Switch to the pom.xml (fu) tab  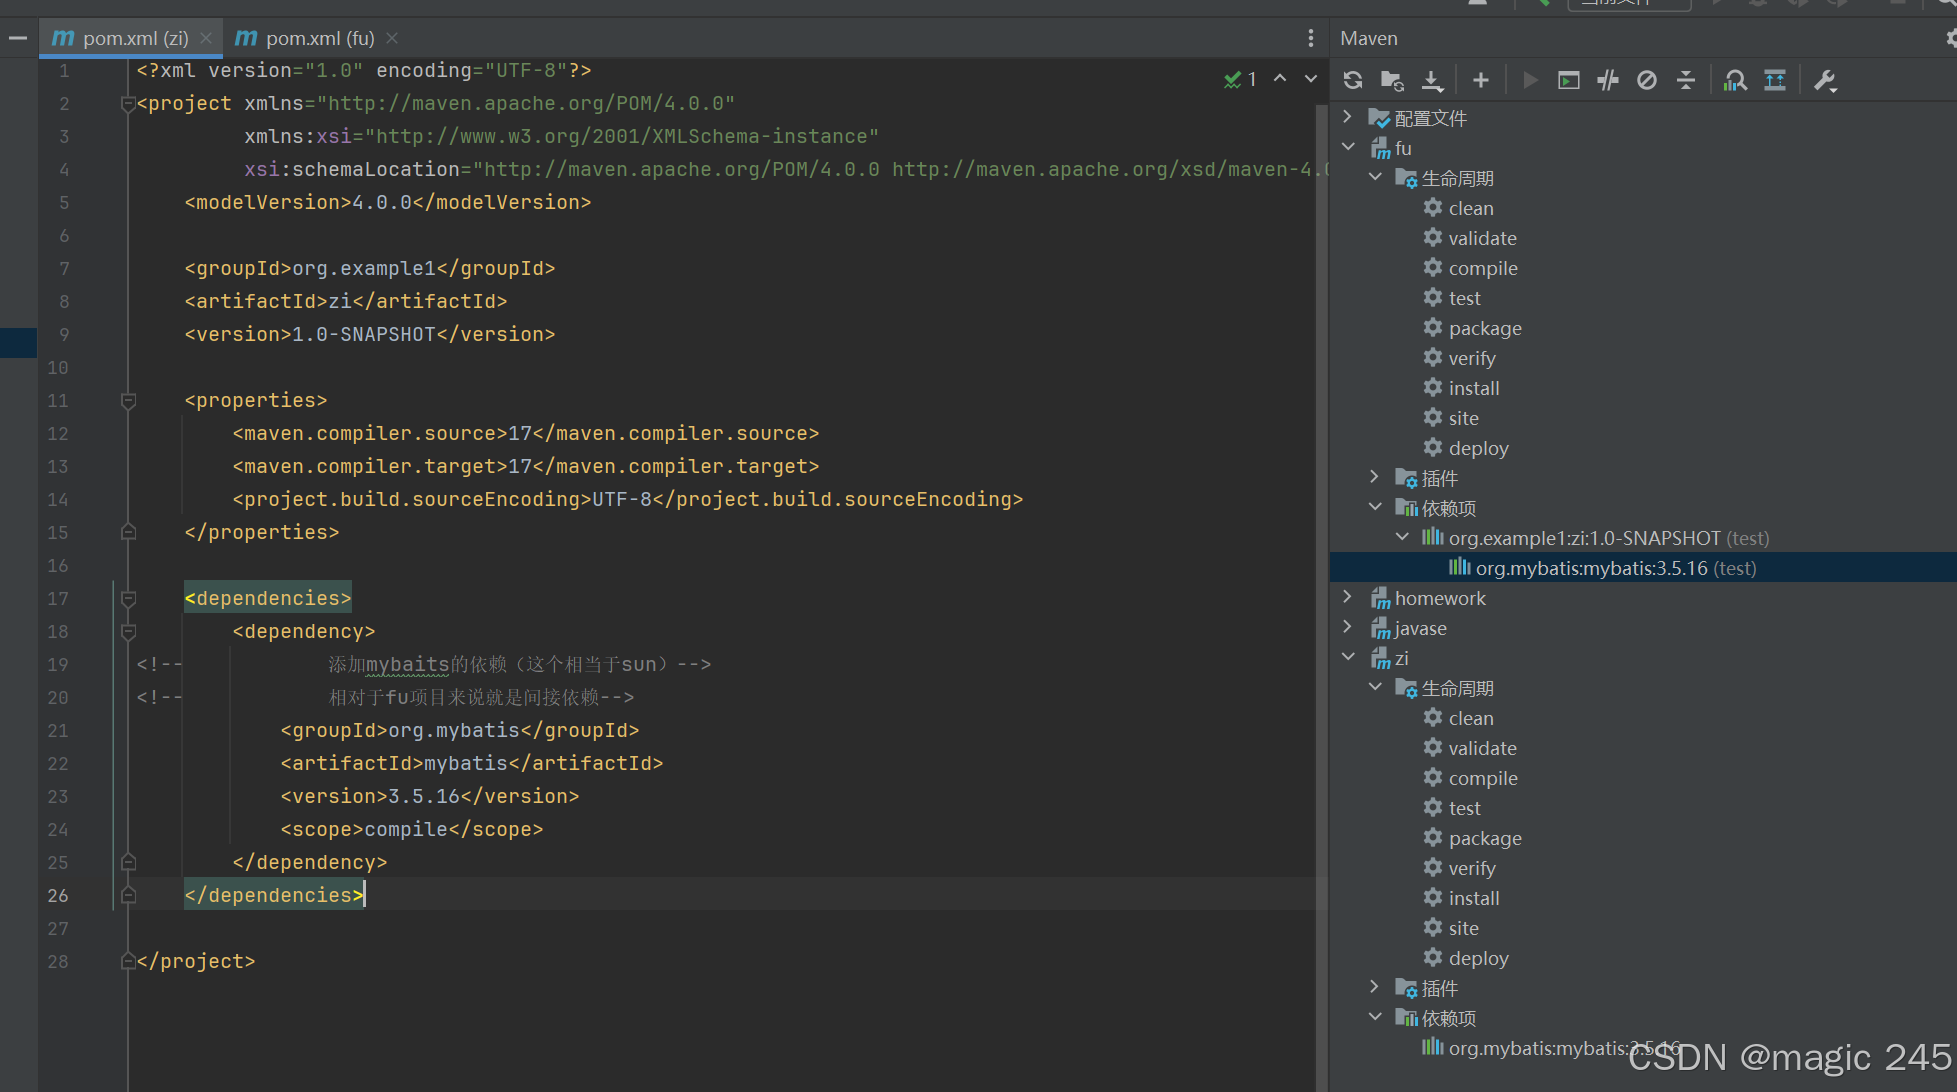tap(319, 38)
